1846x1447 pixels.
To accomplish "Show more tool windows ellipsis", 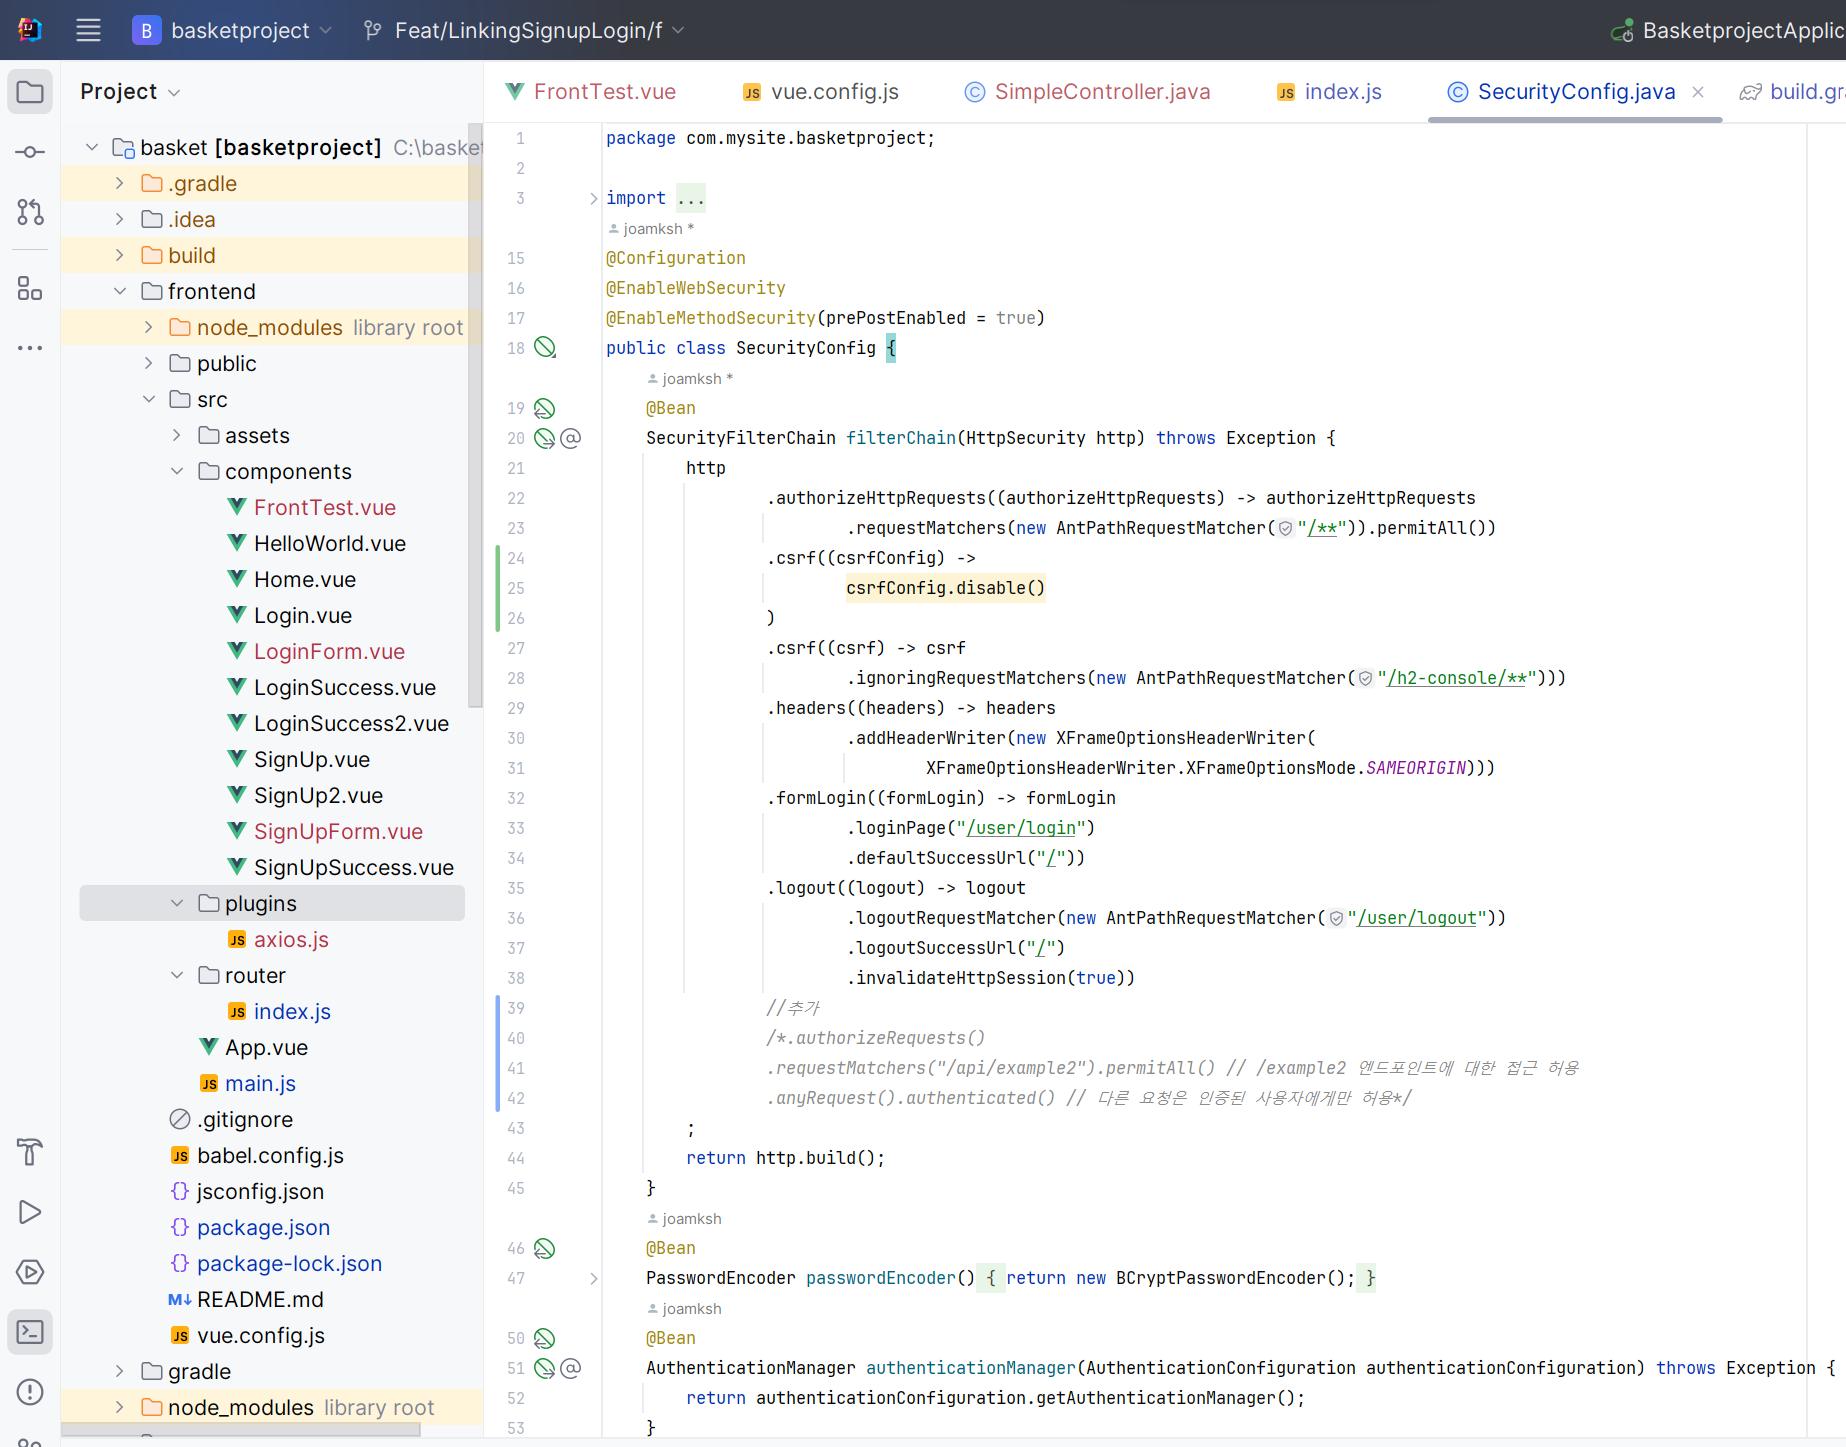I will point(30,348).
